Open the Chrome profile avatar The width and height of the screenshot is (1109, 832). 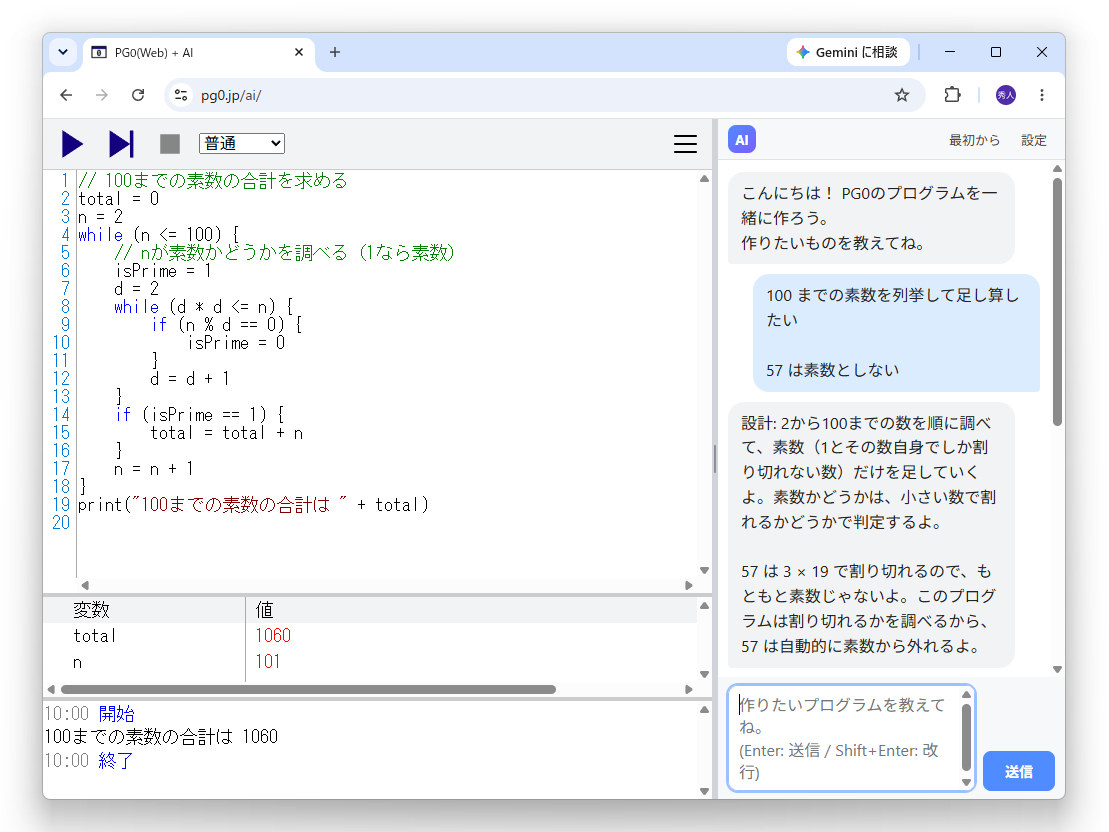[1006, 95]
